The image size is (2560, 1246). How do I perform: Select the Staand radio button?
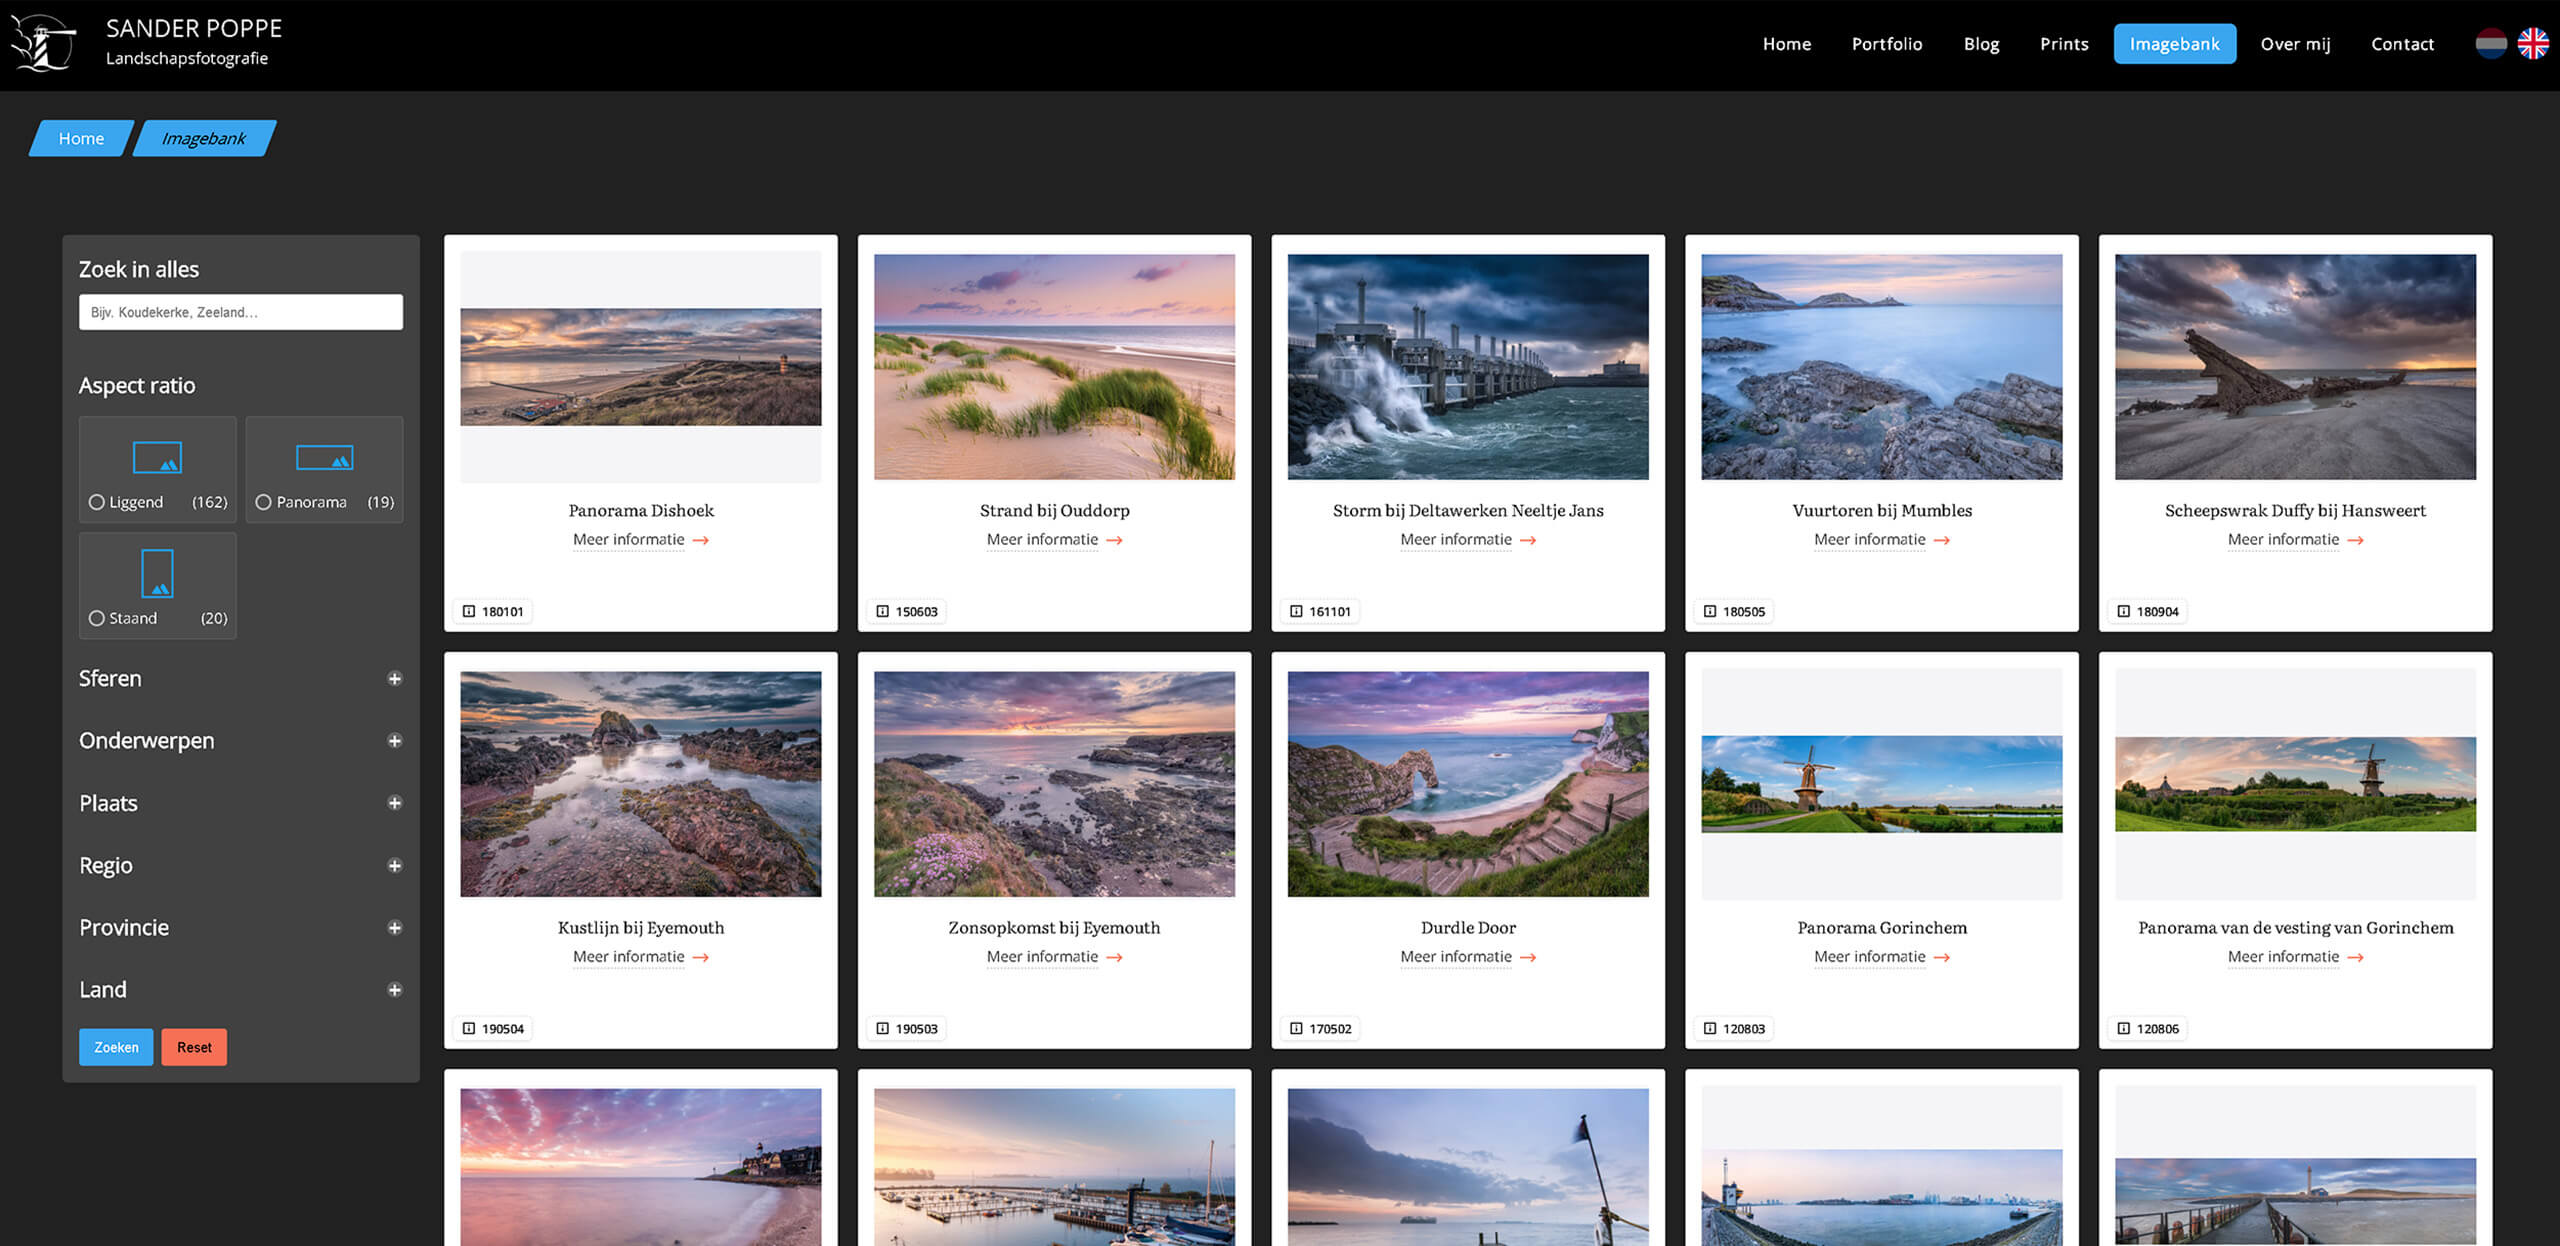[97, 618]
